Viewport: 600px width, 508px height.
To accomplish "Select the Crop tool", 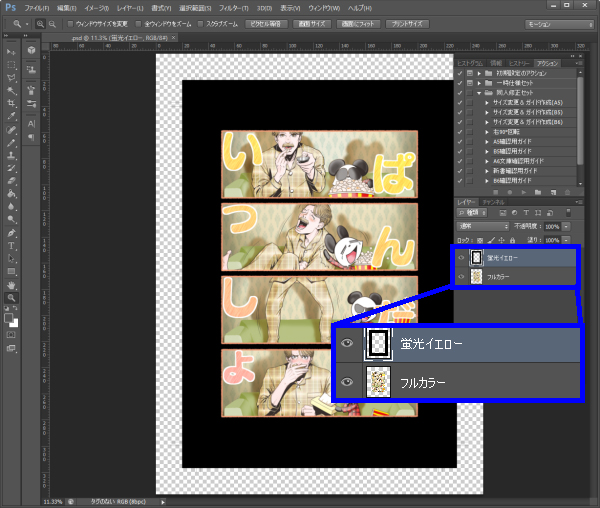I will tap(11, 103).
